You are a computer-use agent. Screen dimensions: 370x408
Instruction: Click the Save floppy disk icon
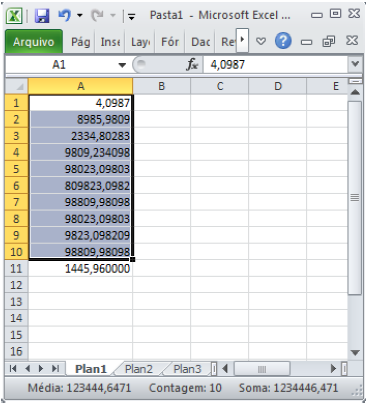pyautogui.click(x=42, y=16)
